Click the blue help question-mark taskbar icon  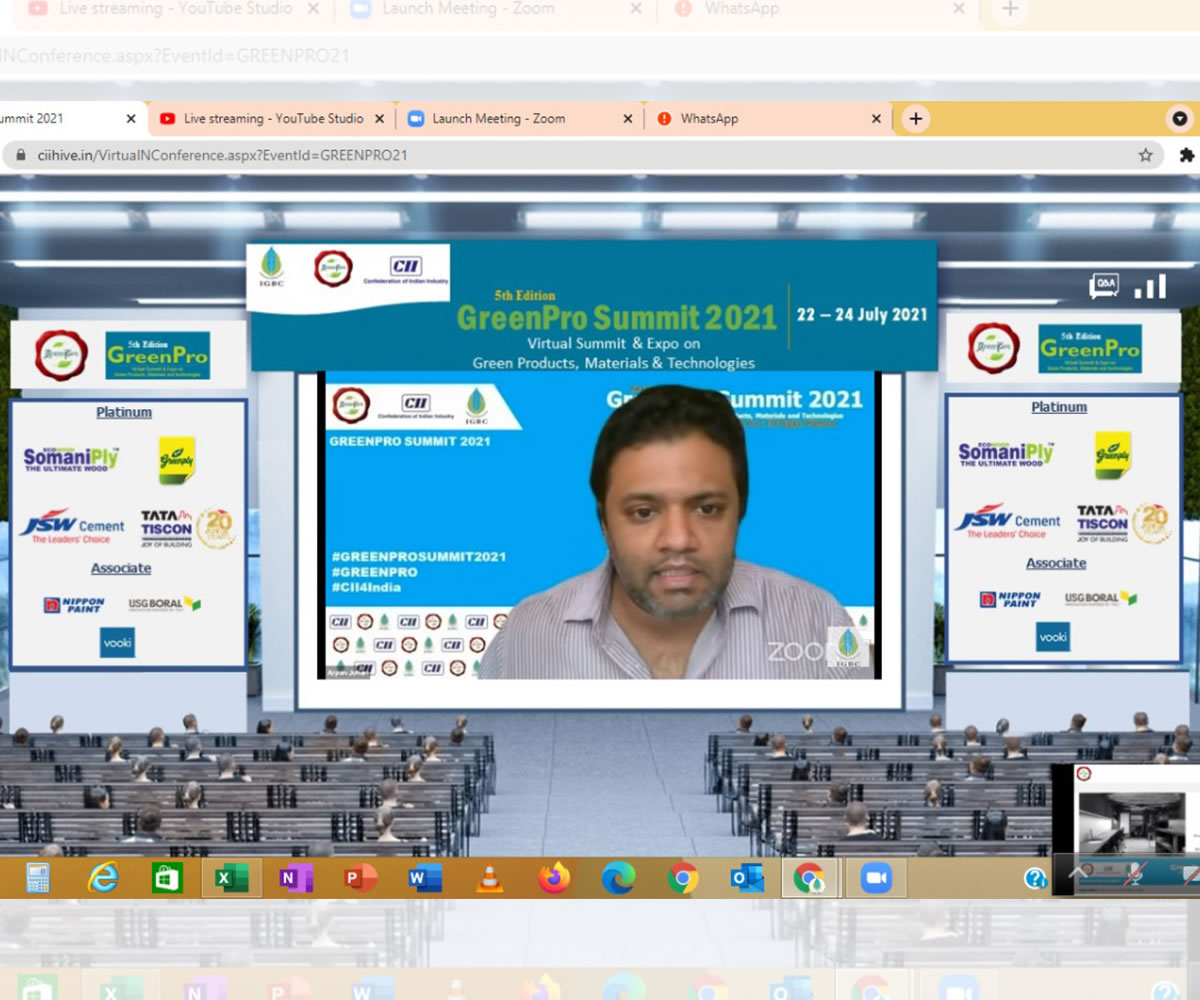1036,878
